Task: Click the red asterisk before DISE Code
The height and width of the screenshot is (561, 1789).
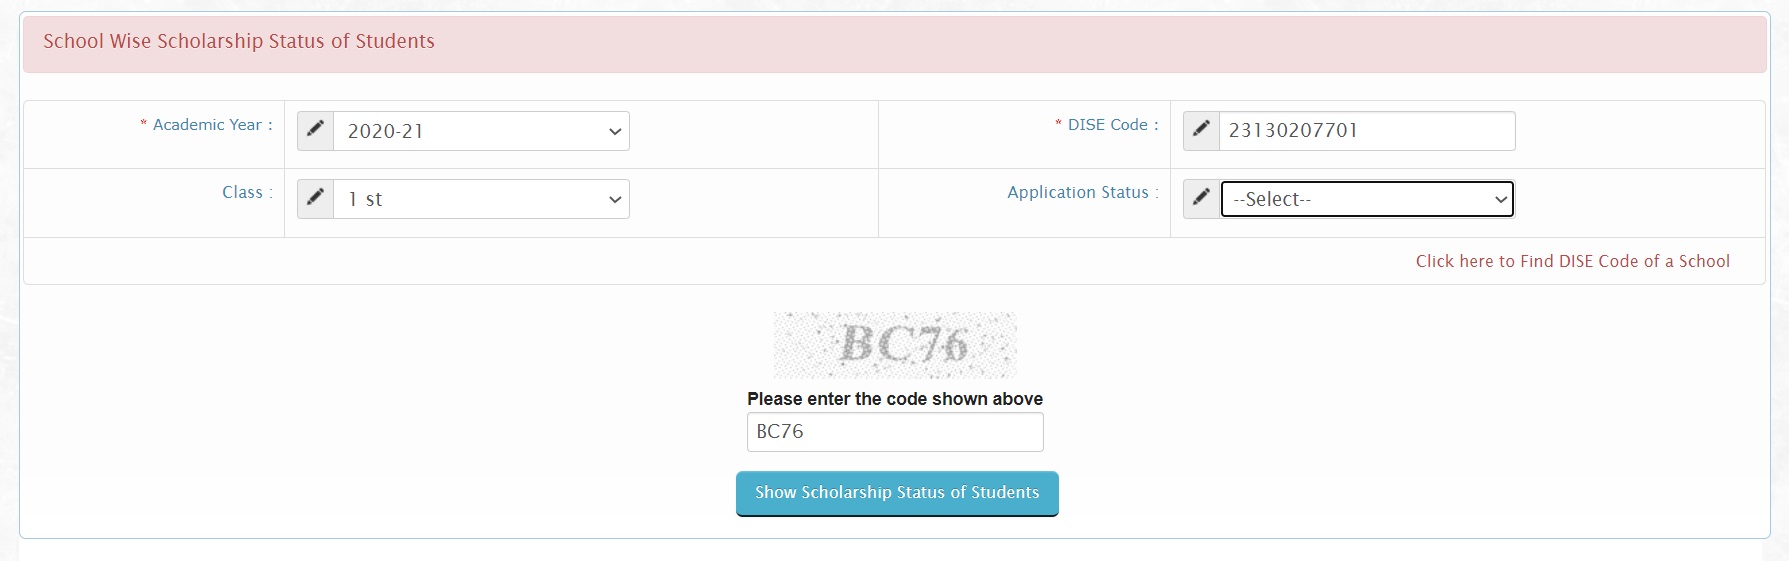Action: tap(1058, 125)
